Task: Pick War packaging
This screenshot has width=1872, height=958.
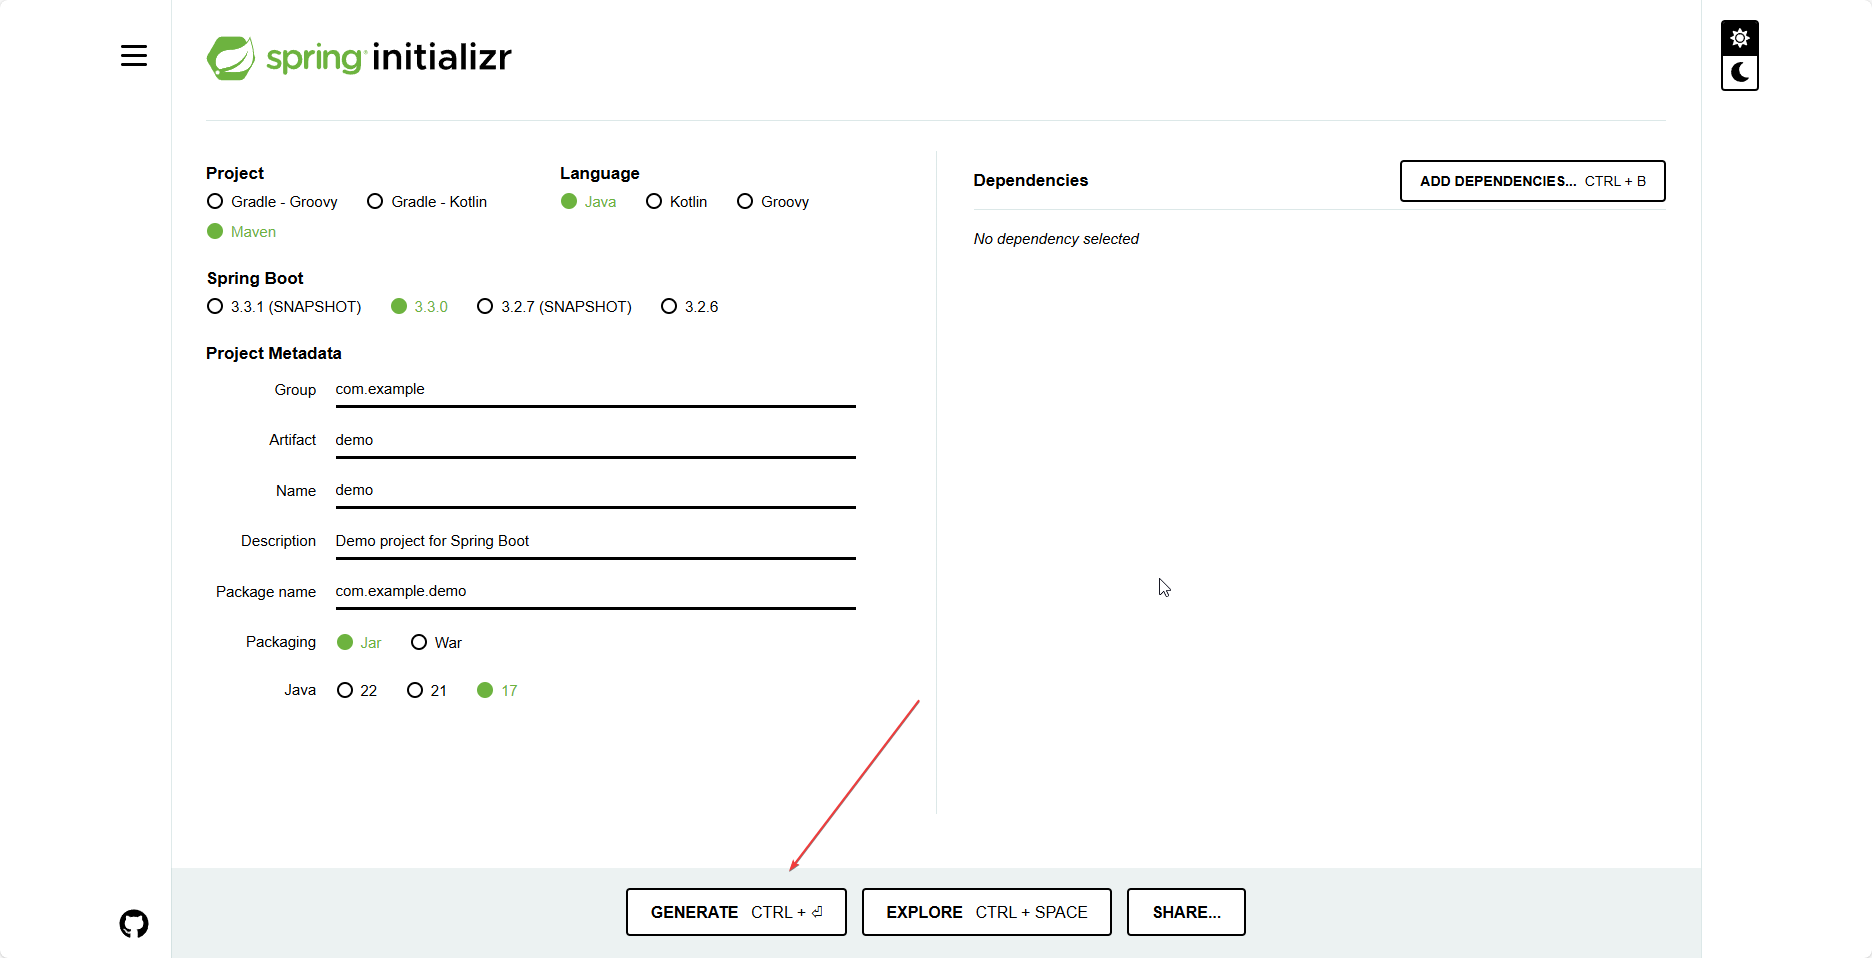Action: pos(436,643)
